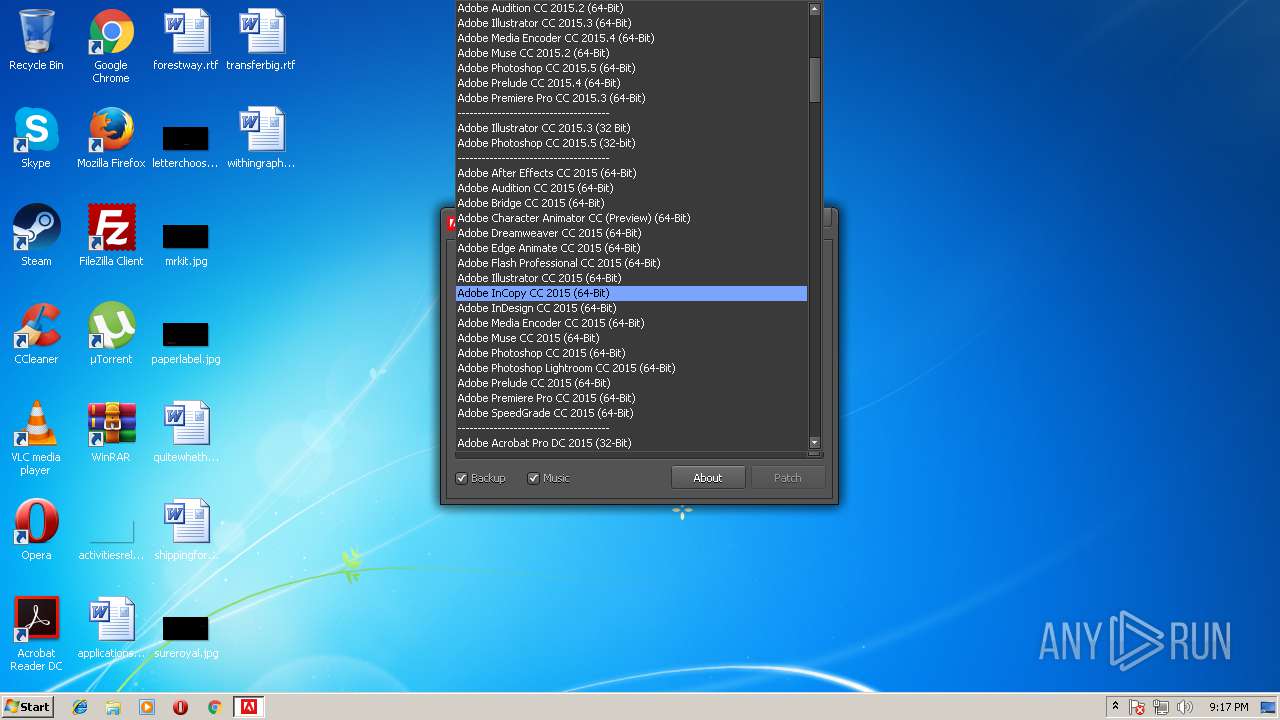This screenshot has width=1280, height=720.
Task: Select Adobe InDesign CC 2015 (64-Bit)
Action: pos(631,308)
